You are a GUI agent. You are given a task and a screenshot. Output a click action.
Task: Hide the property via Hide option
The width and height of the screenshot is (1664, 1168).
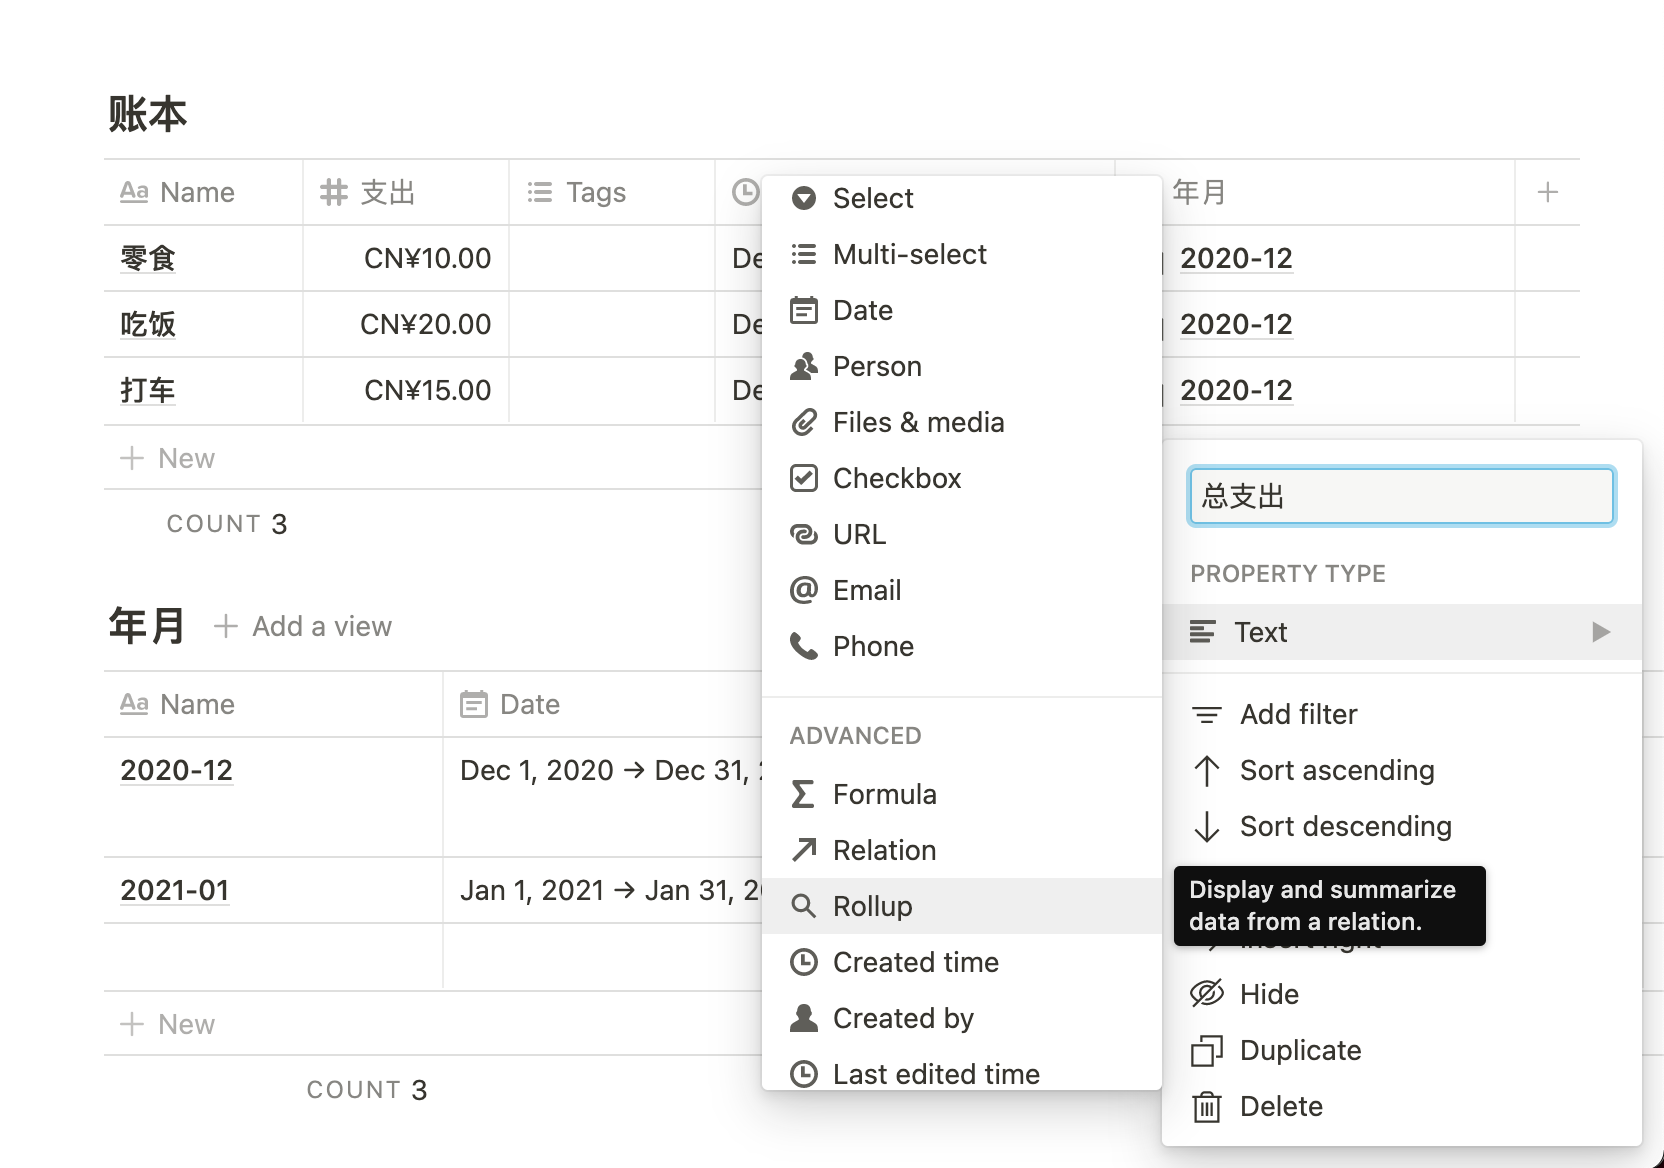[x=1268, y=994]
